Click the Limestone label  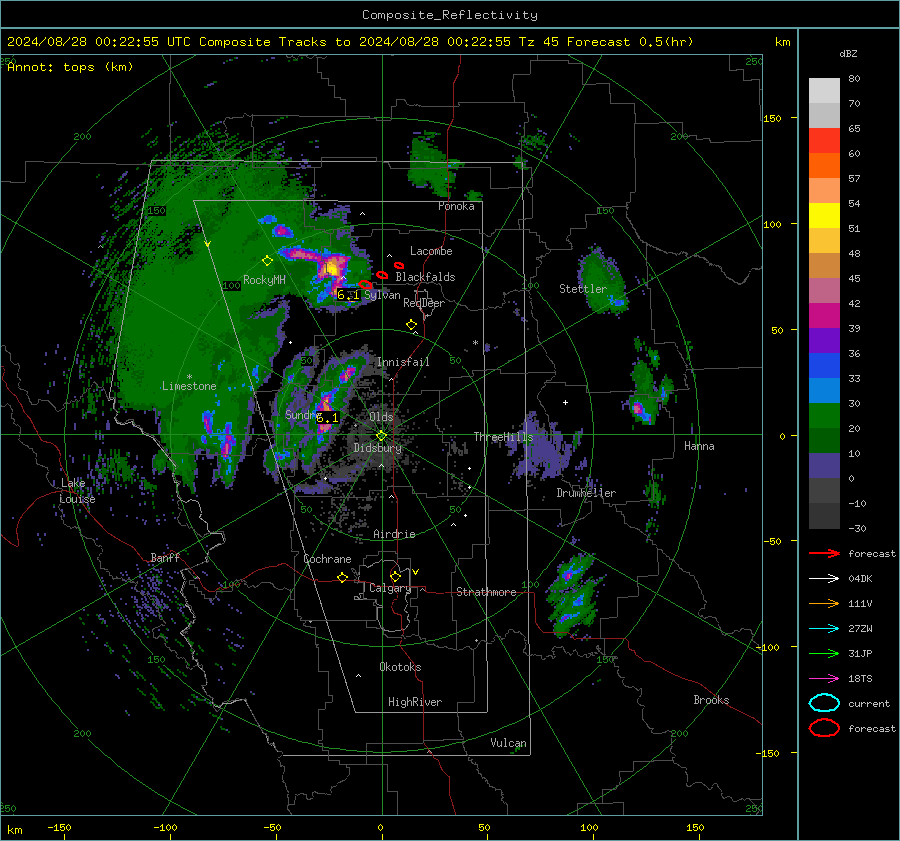(x=189, y=386)
